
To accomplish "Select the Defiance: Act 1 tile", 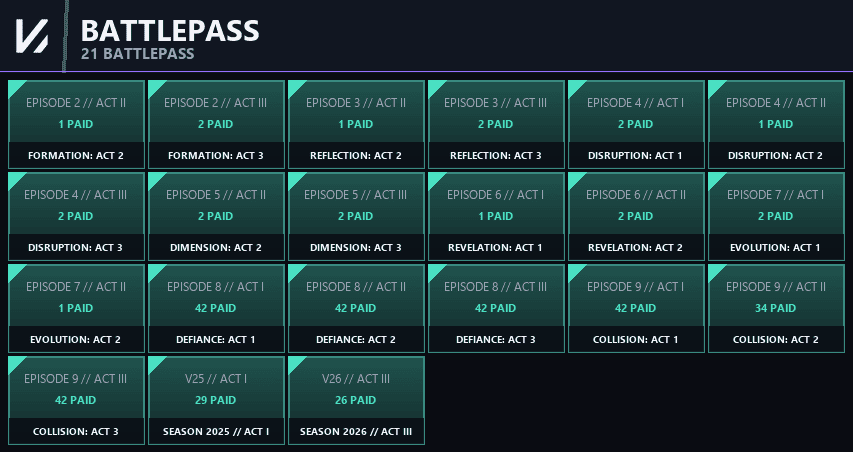I will tap(216, 308).
